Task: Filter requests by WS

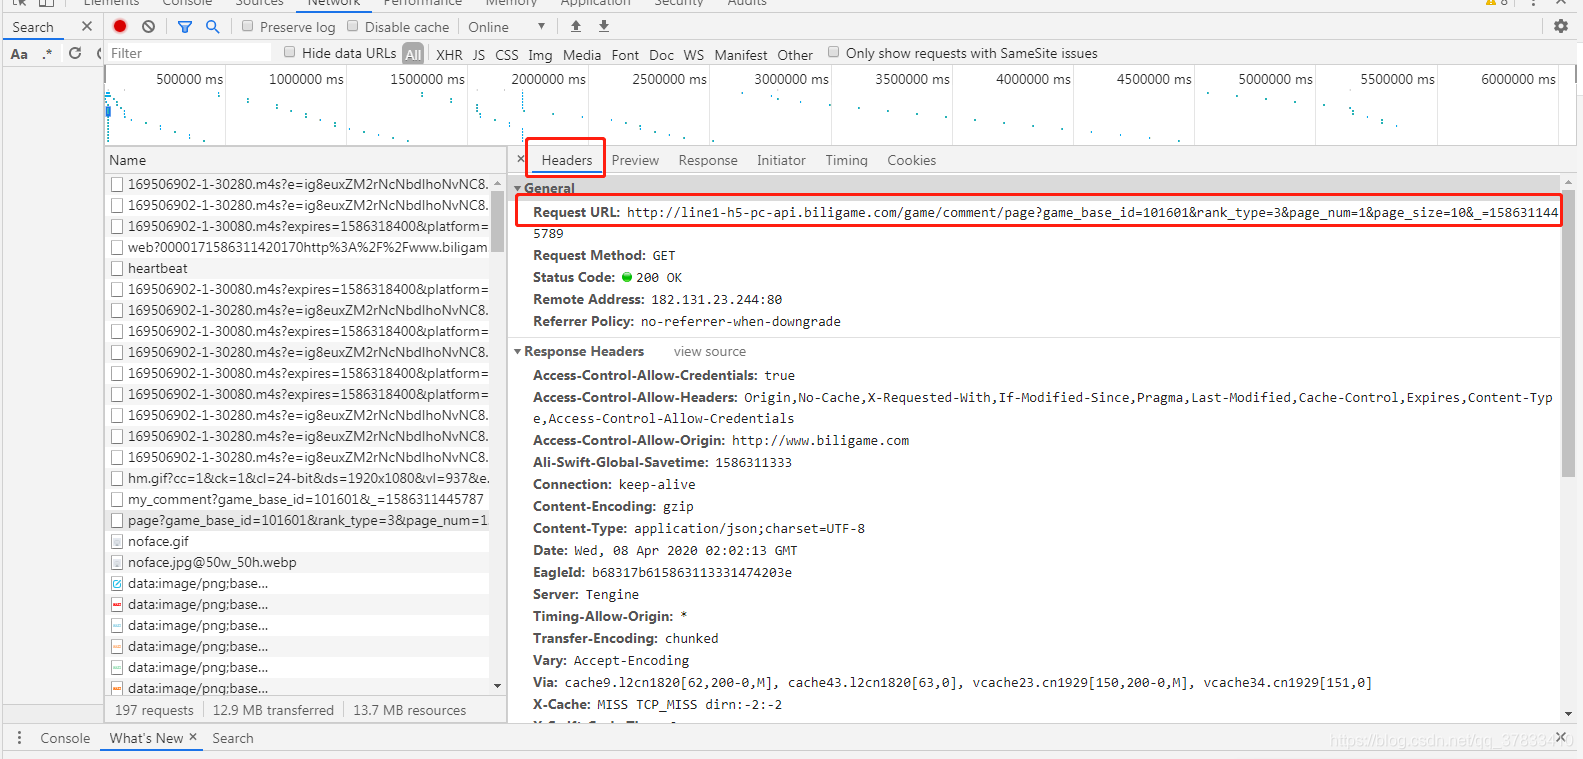Action: (x=694, y=55)
